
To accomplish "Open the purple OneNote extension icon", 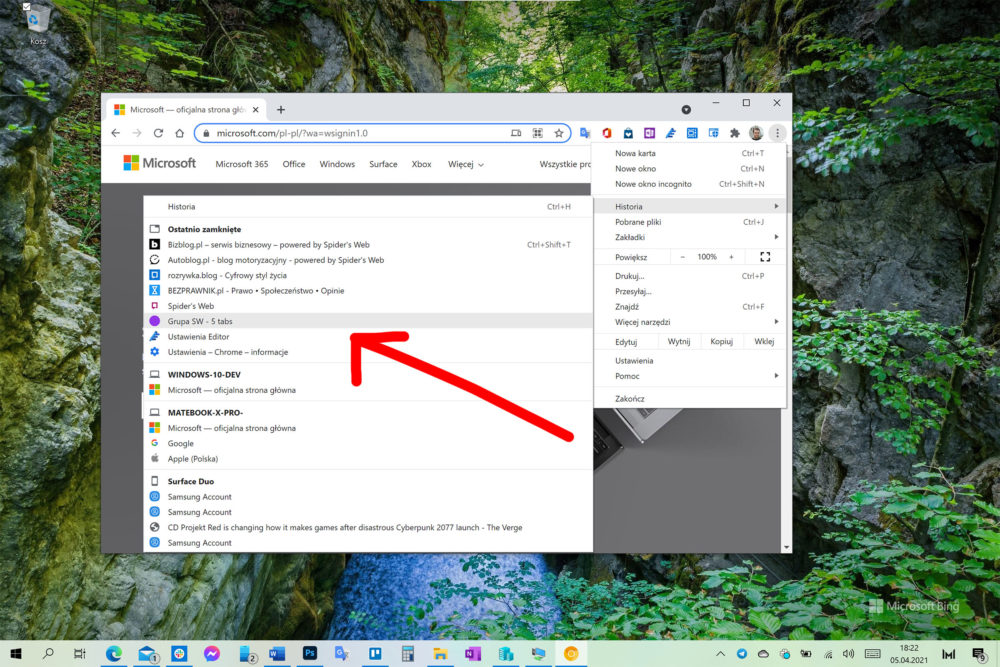I will click(649, 133).
